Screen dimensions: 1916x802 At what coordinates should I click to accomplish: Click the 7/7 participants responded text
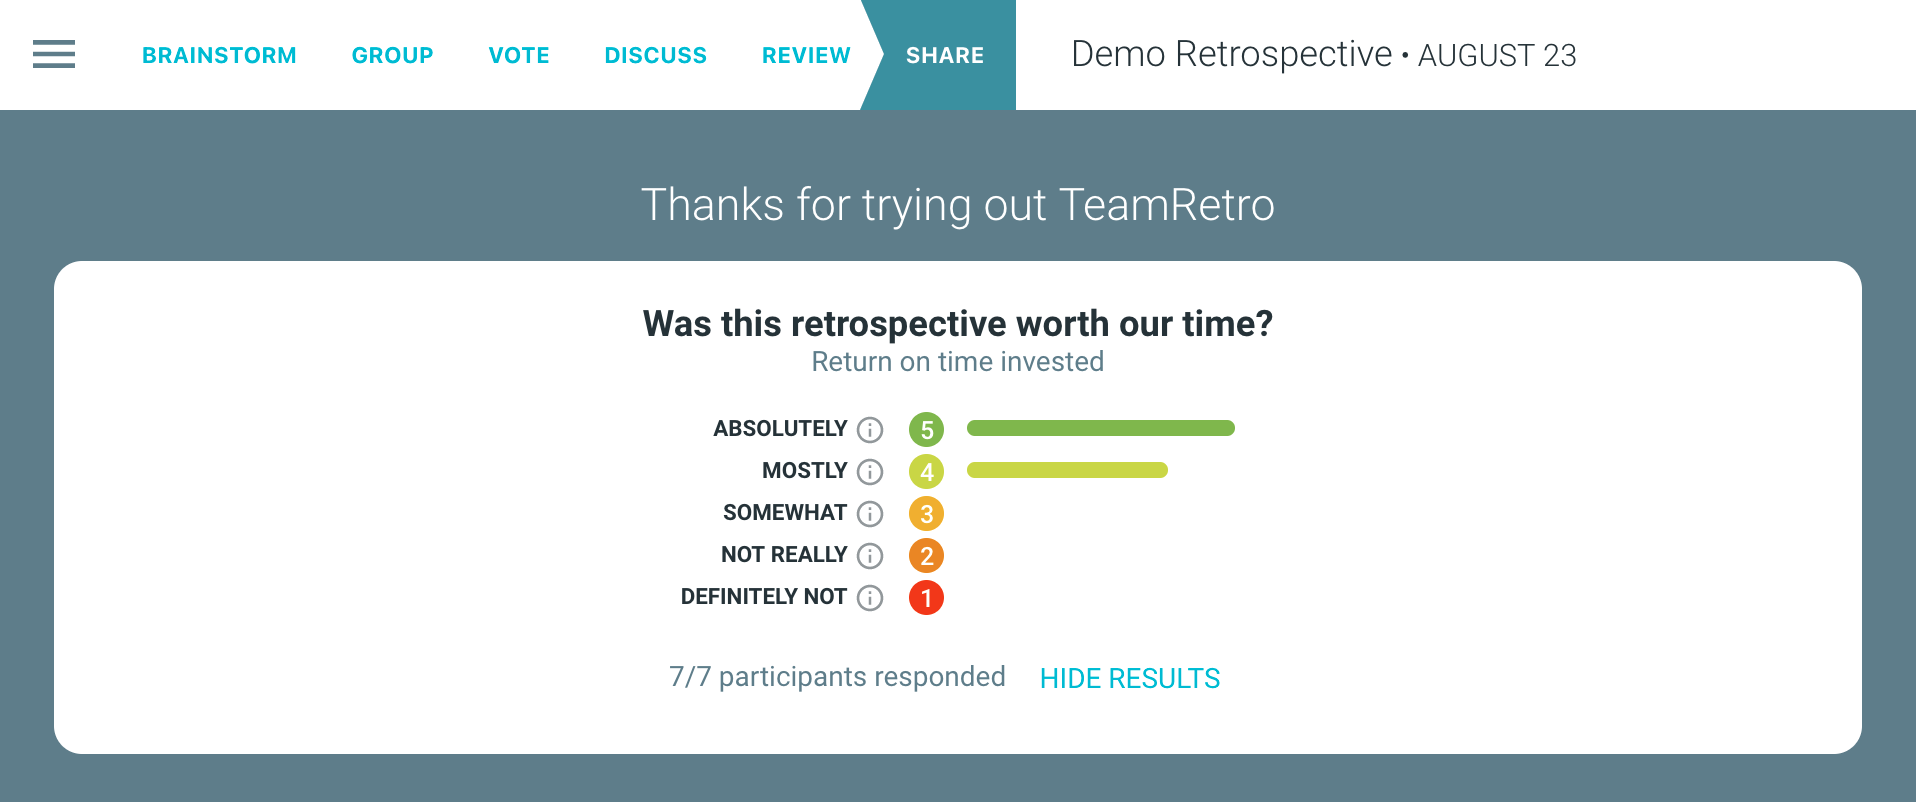(836, 677)
